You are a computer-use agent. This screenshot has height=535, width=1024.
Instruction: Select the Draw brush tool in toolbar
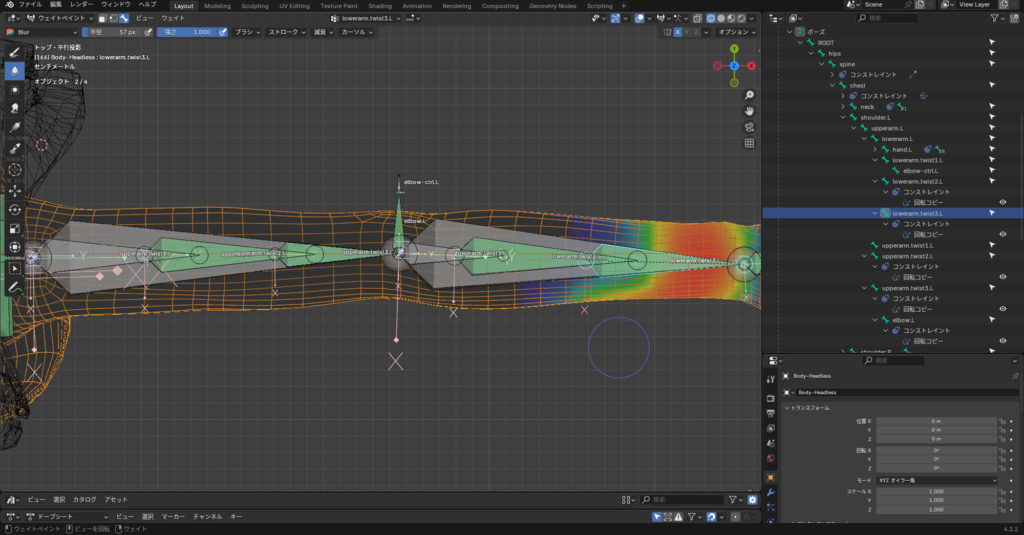pyautogui.click(x=15, y=52)
